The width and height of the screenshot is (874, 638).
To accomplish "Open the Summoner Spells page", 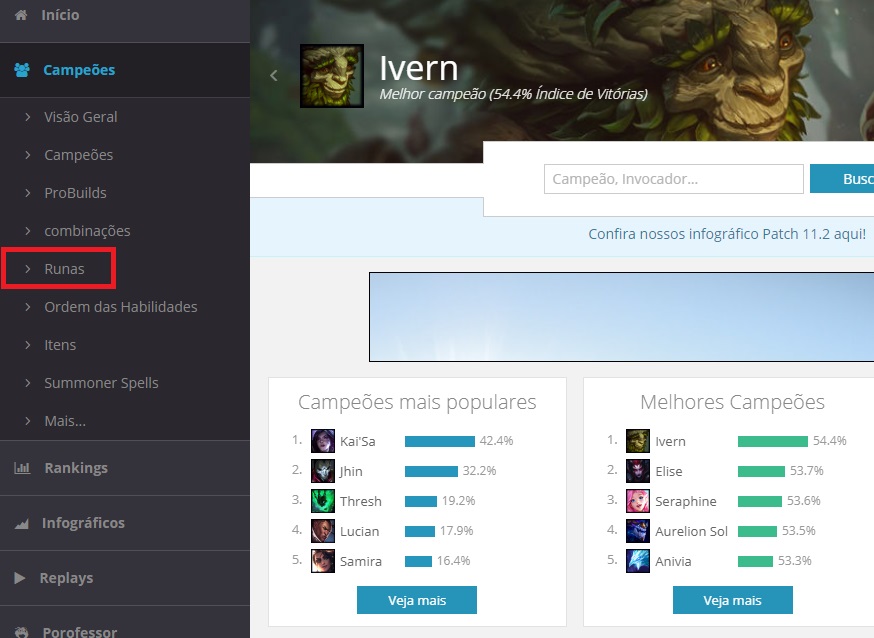I will pyautogui.click(x=101, y=383).
